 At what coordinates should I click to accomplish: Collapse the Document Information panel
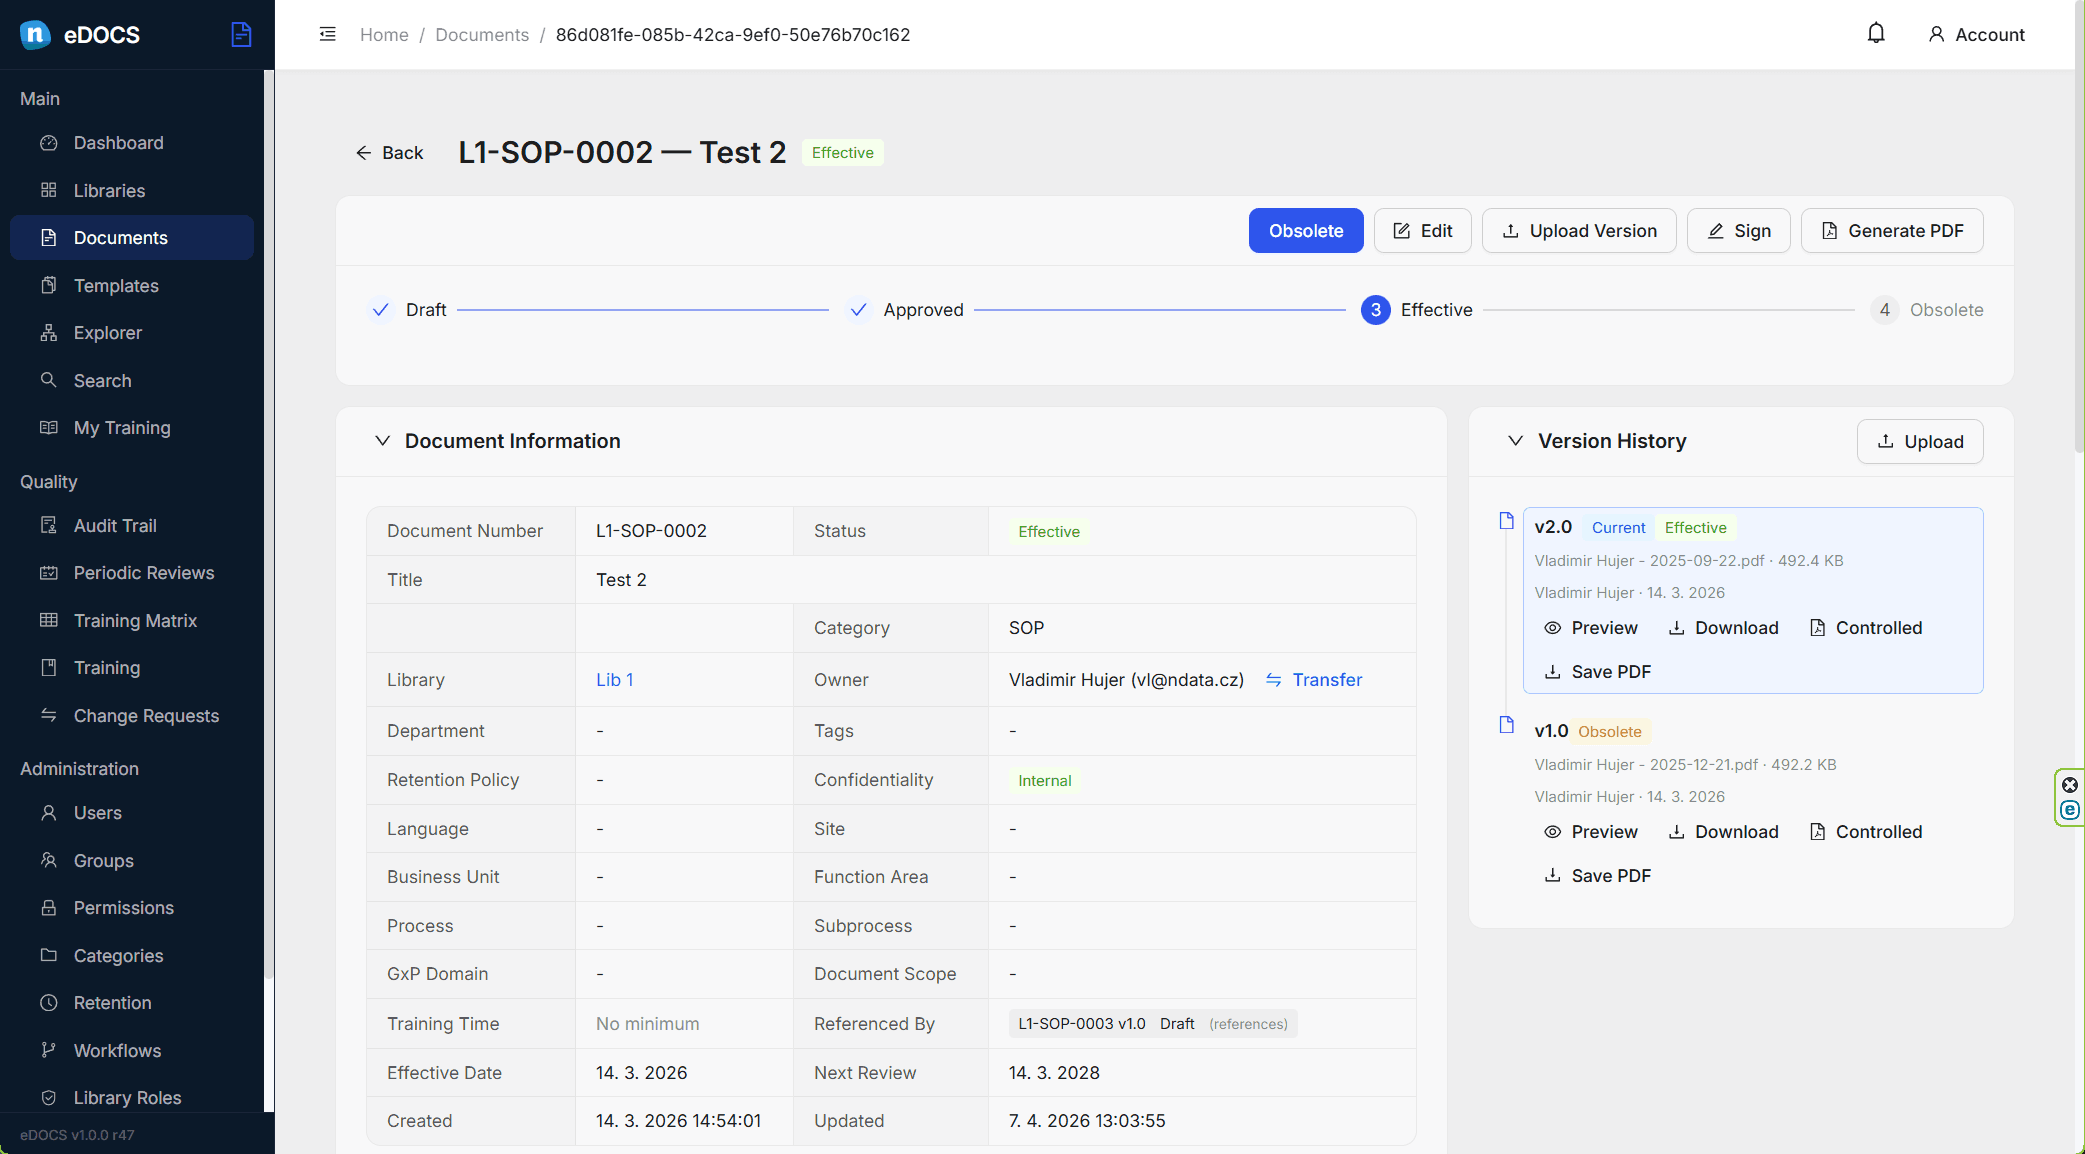(x=382, y=441)
